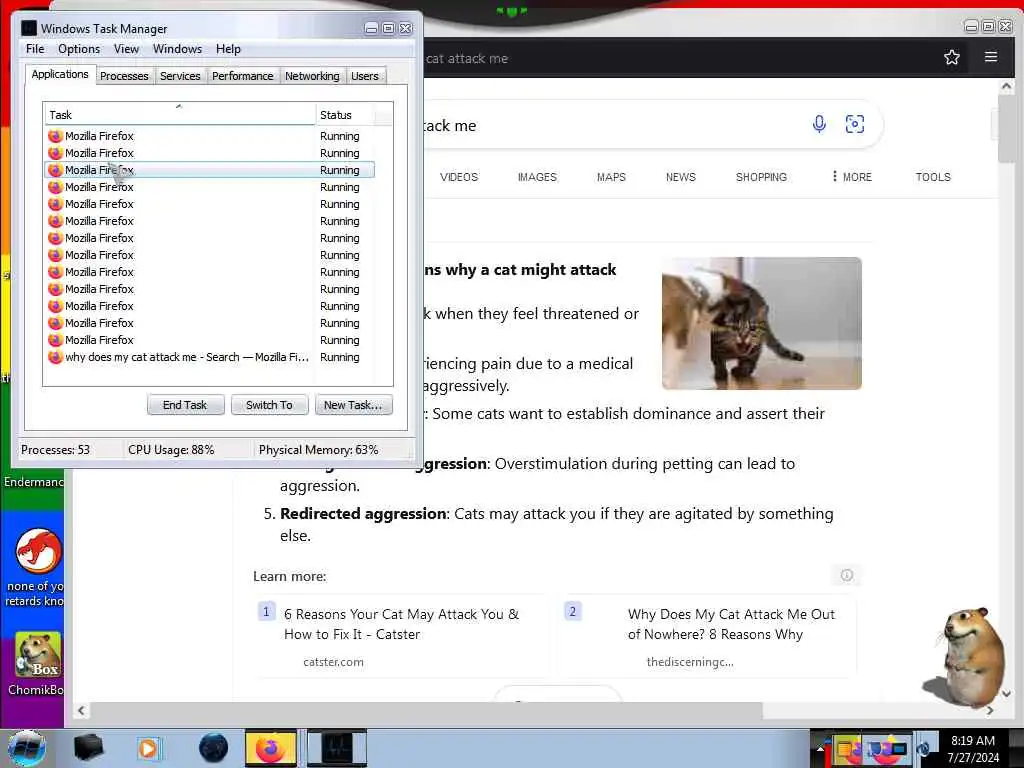Open the MAPS search tab
Image resolution: width=1024 pixels, height=768 pixels.
click(611, 177)
